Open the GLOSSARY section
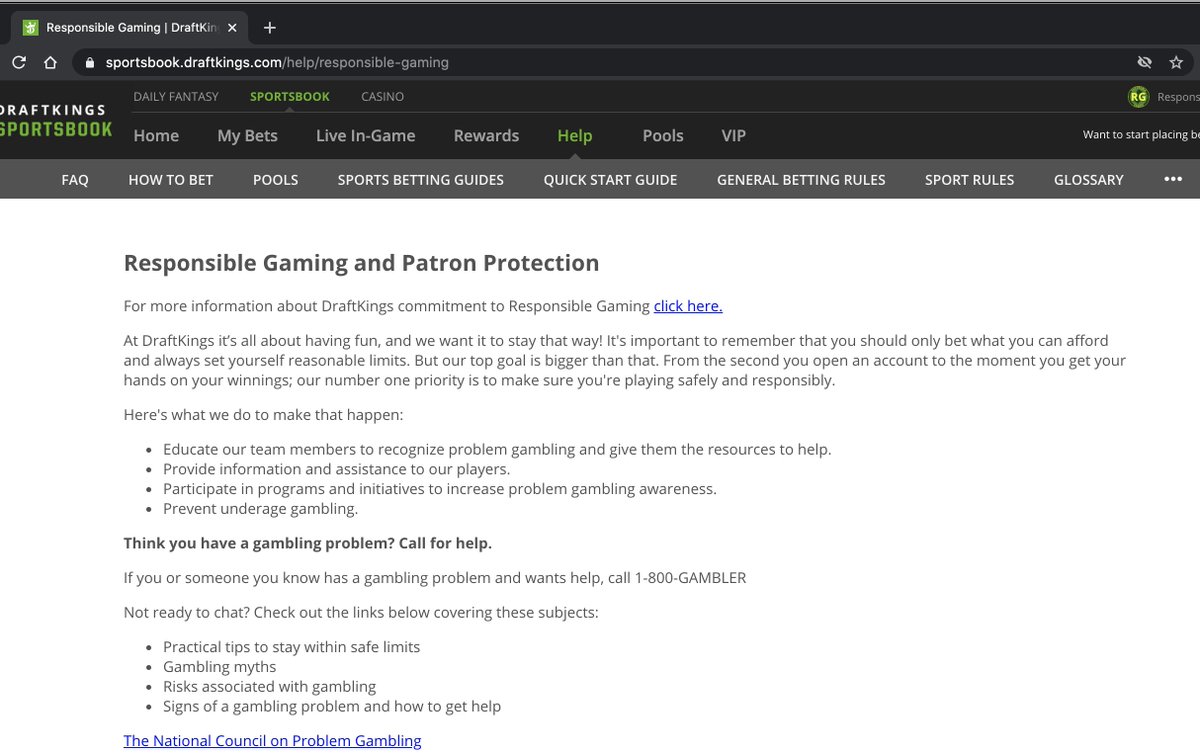The width and height of the screenshot is (1200, 753). (1088, 179)
